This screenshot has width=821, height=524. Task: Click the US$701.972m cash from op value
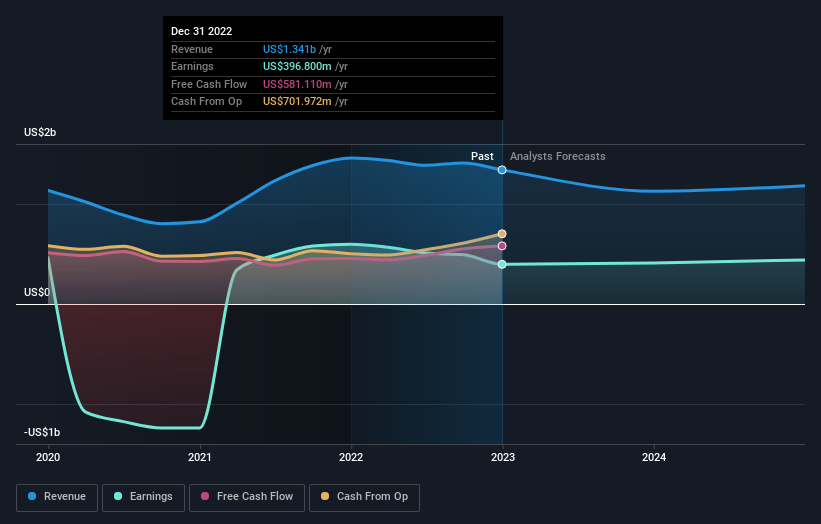point(297,102)
